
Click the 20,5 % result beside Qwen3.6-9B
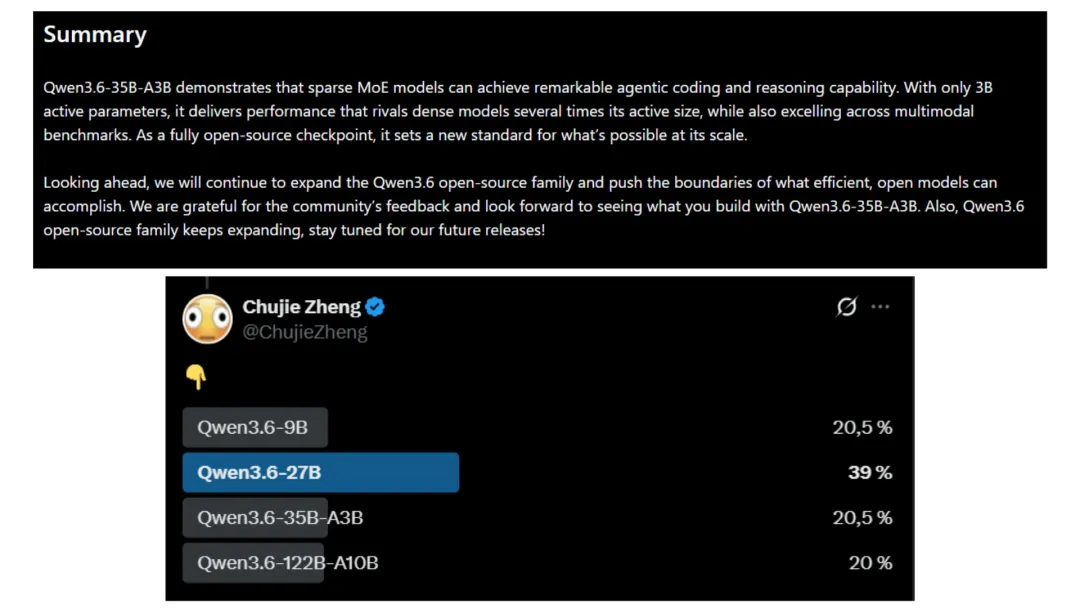(862, 428)
